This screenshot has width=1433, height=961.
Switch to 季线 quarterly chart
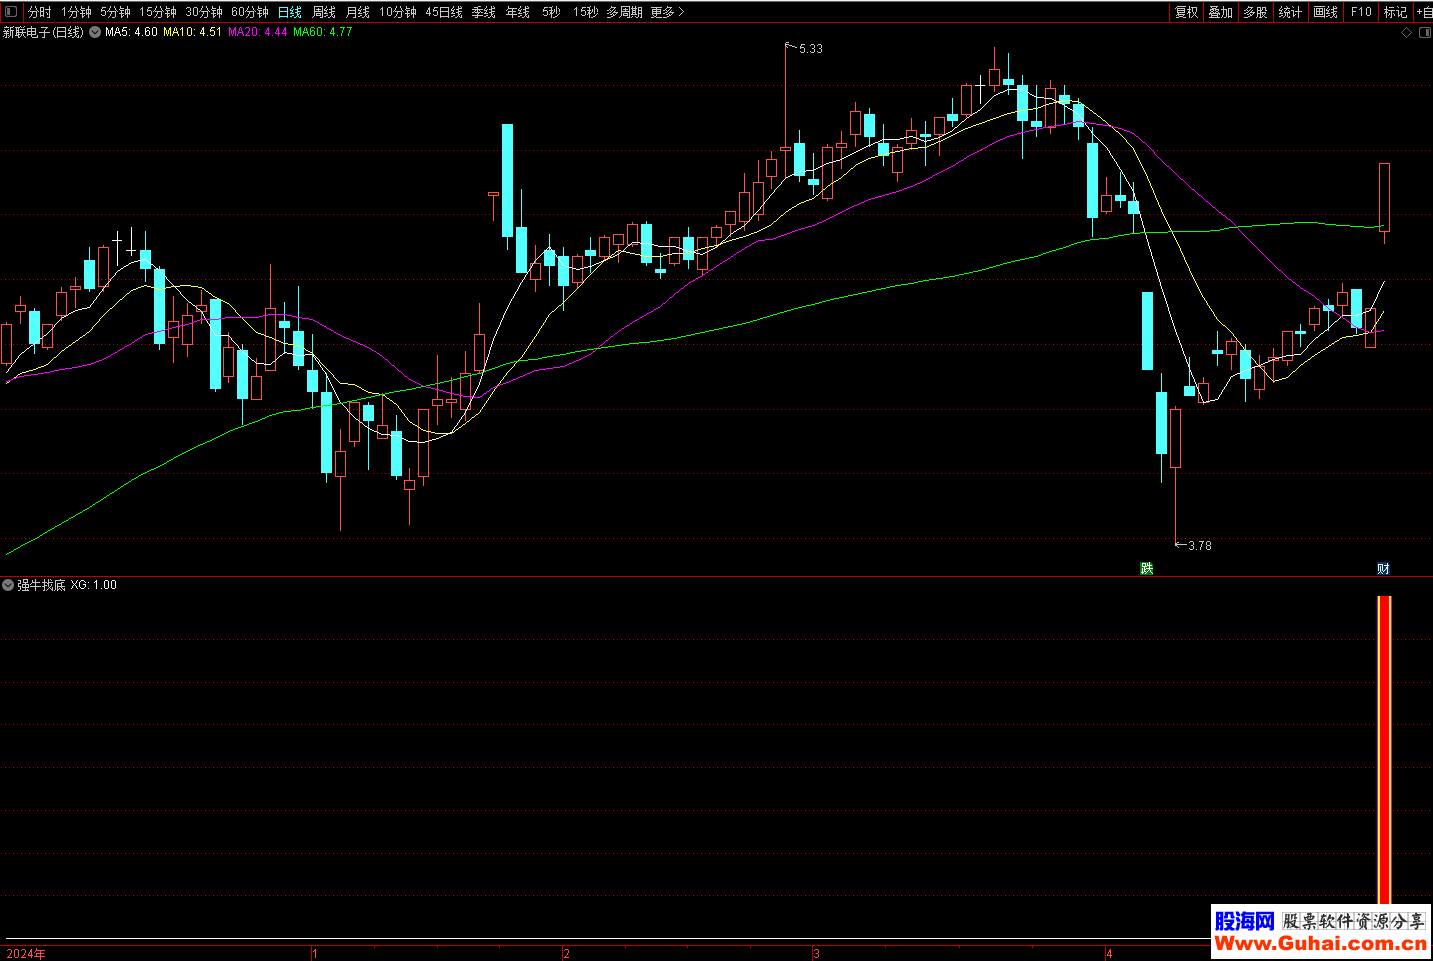point(484,12)
